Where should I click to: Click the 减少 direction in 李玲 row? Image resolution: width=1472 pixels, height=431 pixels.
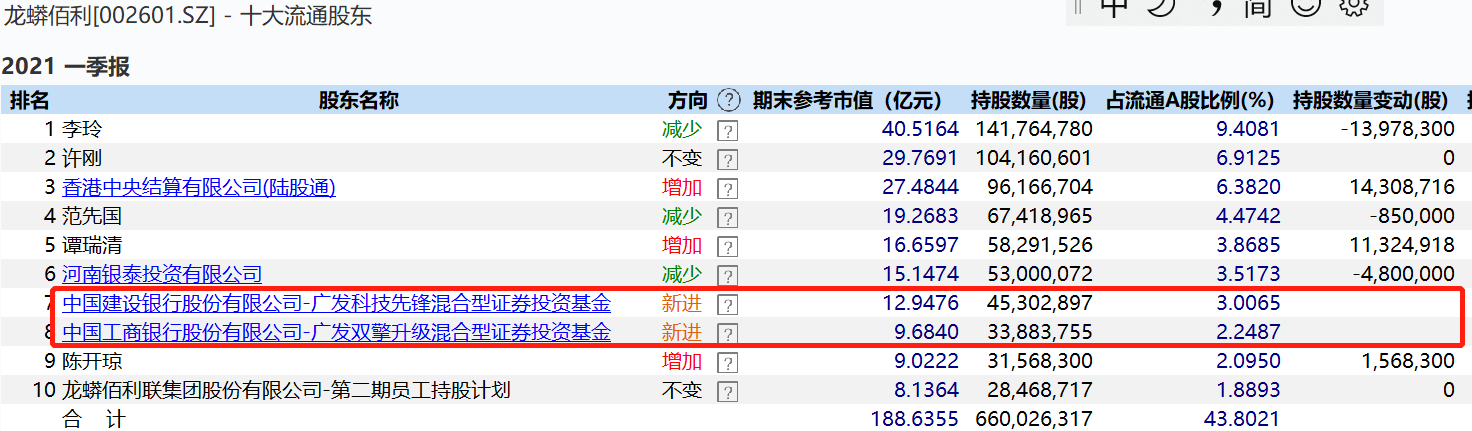(x=682, y=129)
